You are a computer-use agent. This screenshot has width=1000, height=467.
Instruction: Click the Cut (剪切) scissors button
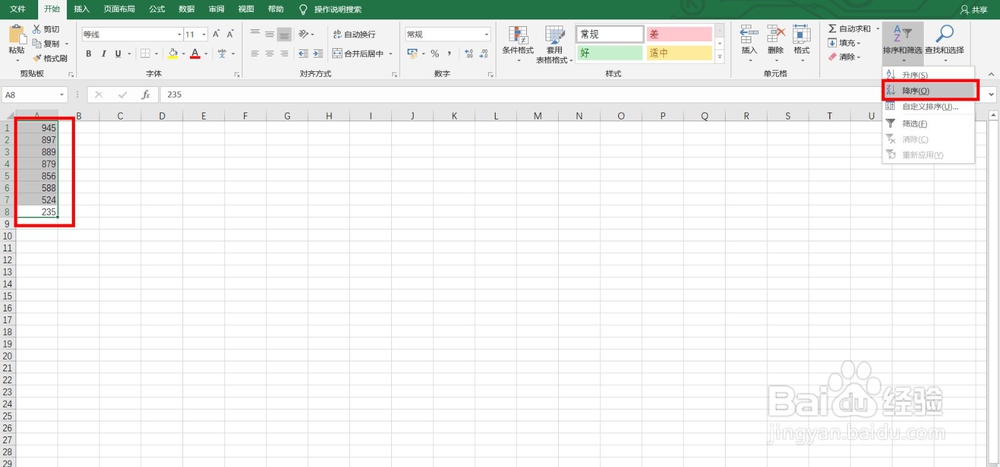(x=47, y=29)
